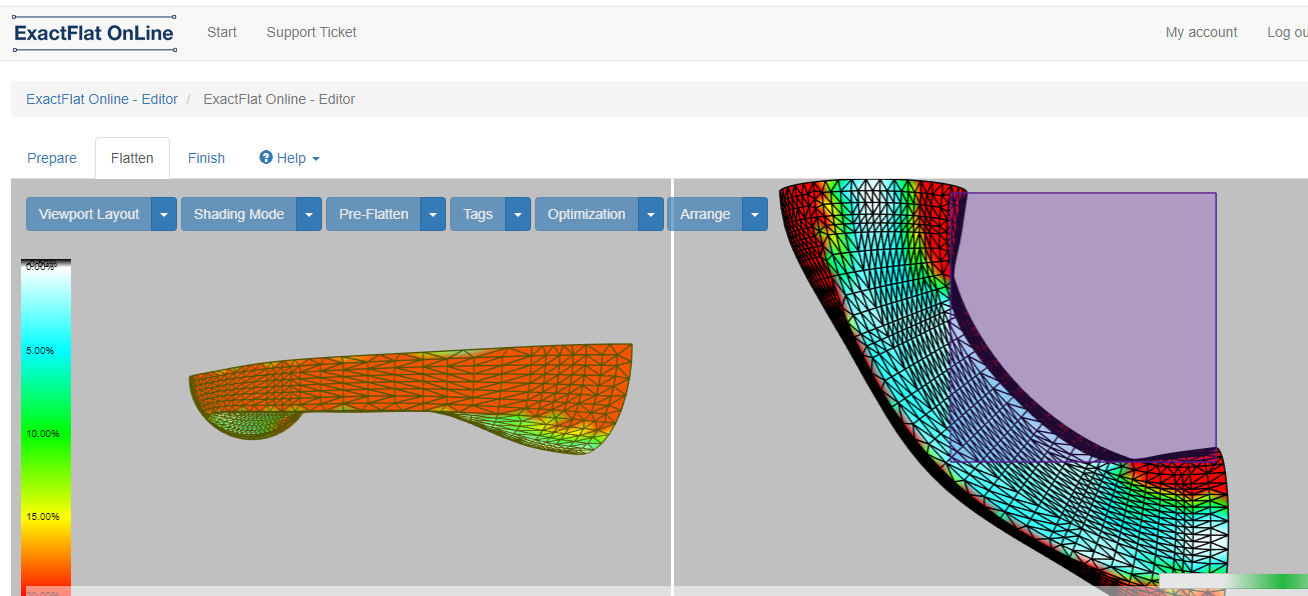Click the Viewport Layout button
The height and width of the screenshot is (596, 1308).
(x=89, y=214)
